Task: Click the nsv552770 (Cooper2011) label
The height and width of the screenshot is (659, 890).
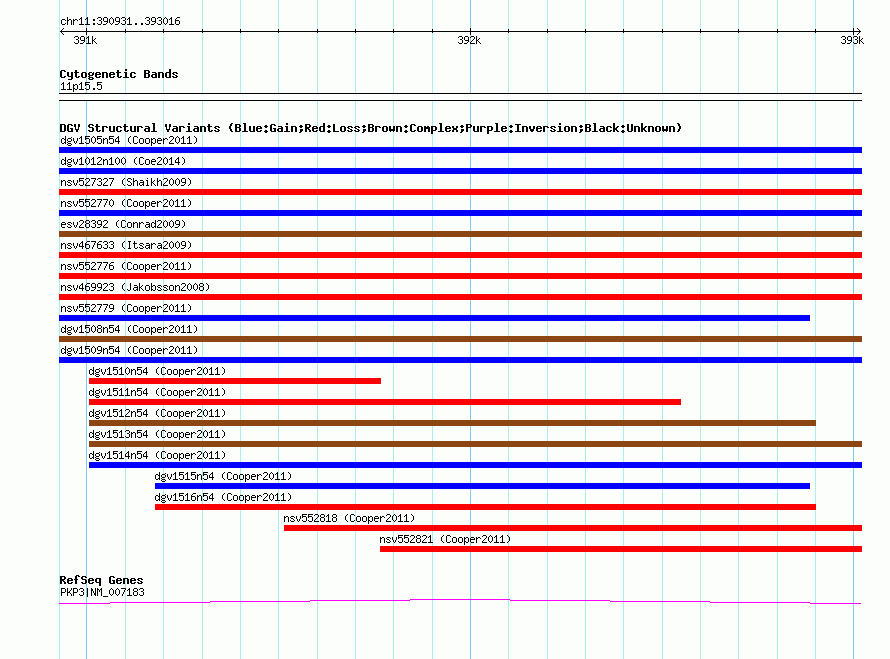Action: click(x=126, y=203)
